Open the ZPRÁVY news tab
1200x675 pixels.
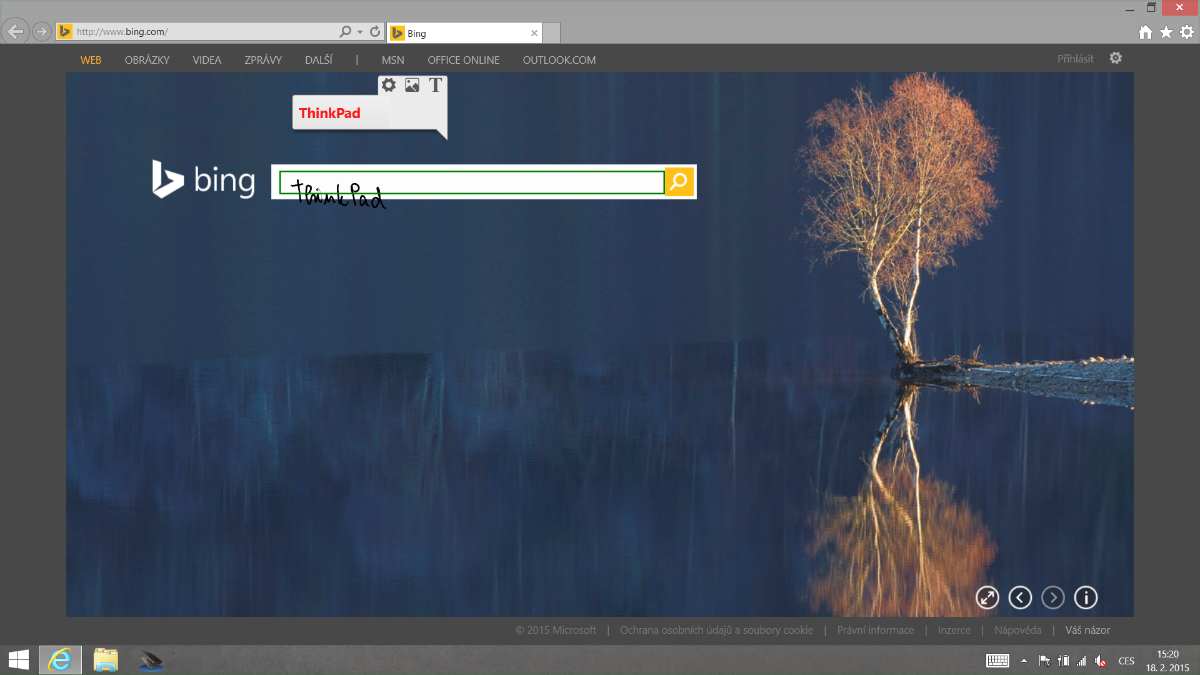263,60
